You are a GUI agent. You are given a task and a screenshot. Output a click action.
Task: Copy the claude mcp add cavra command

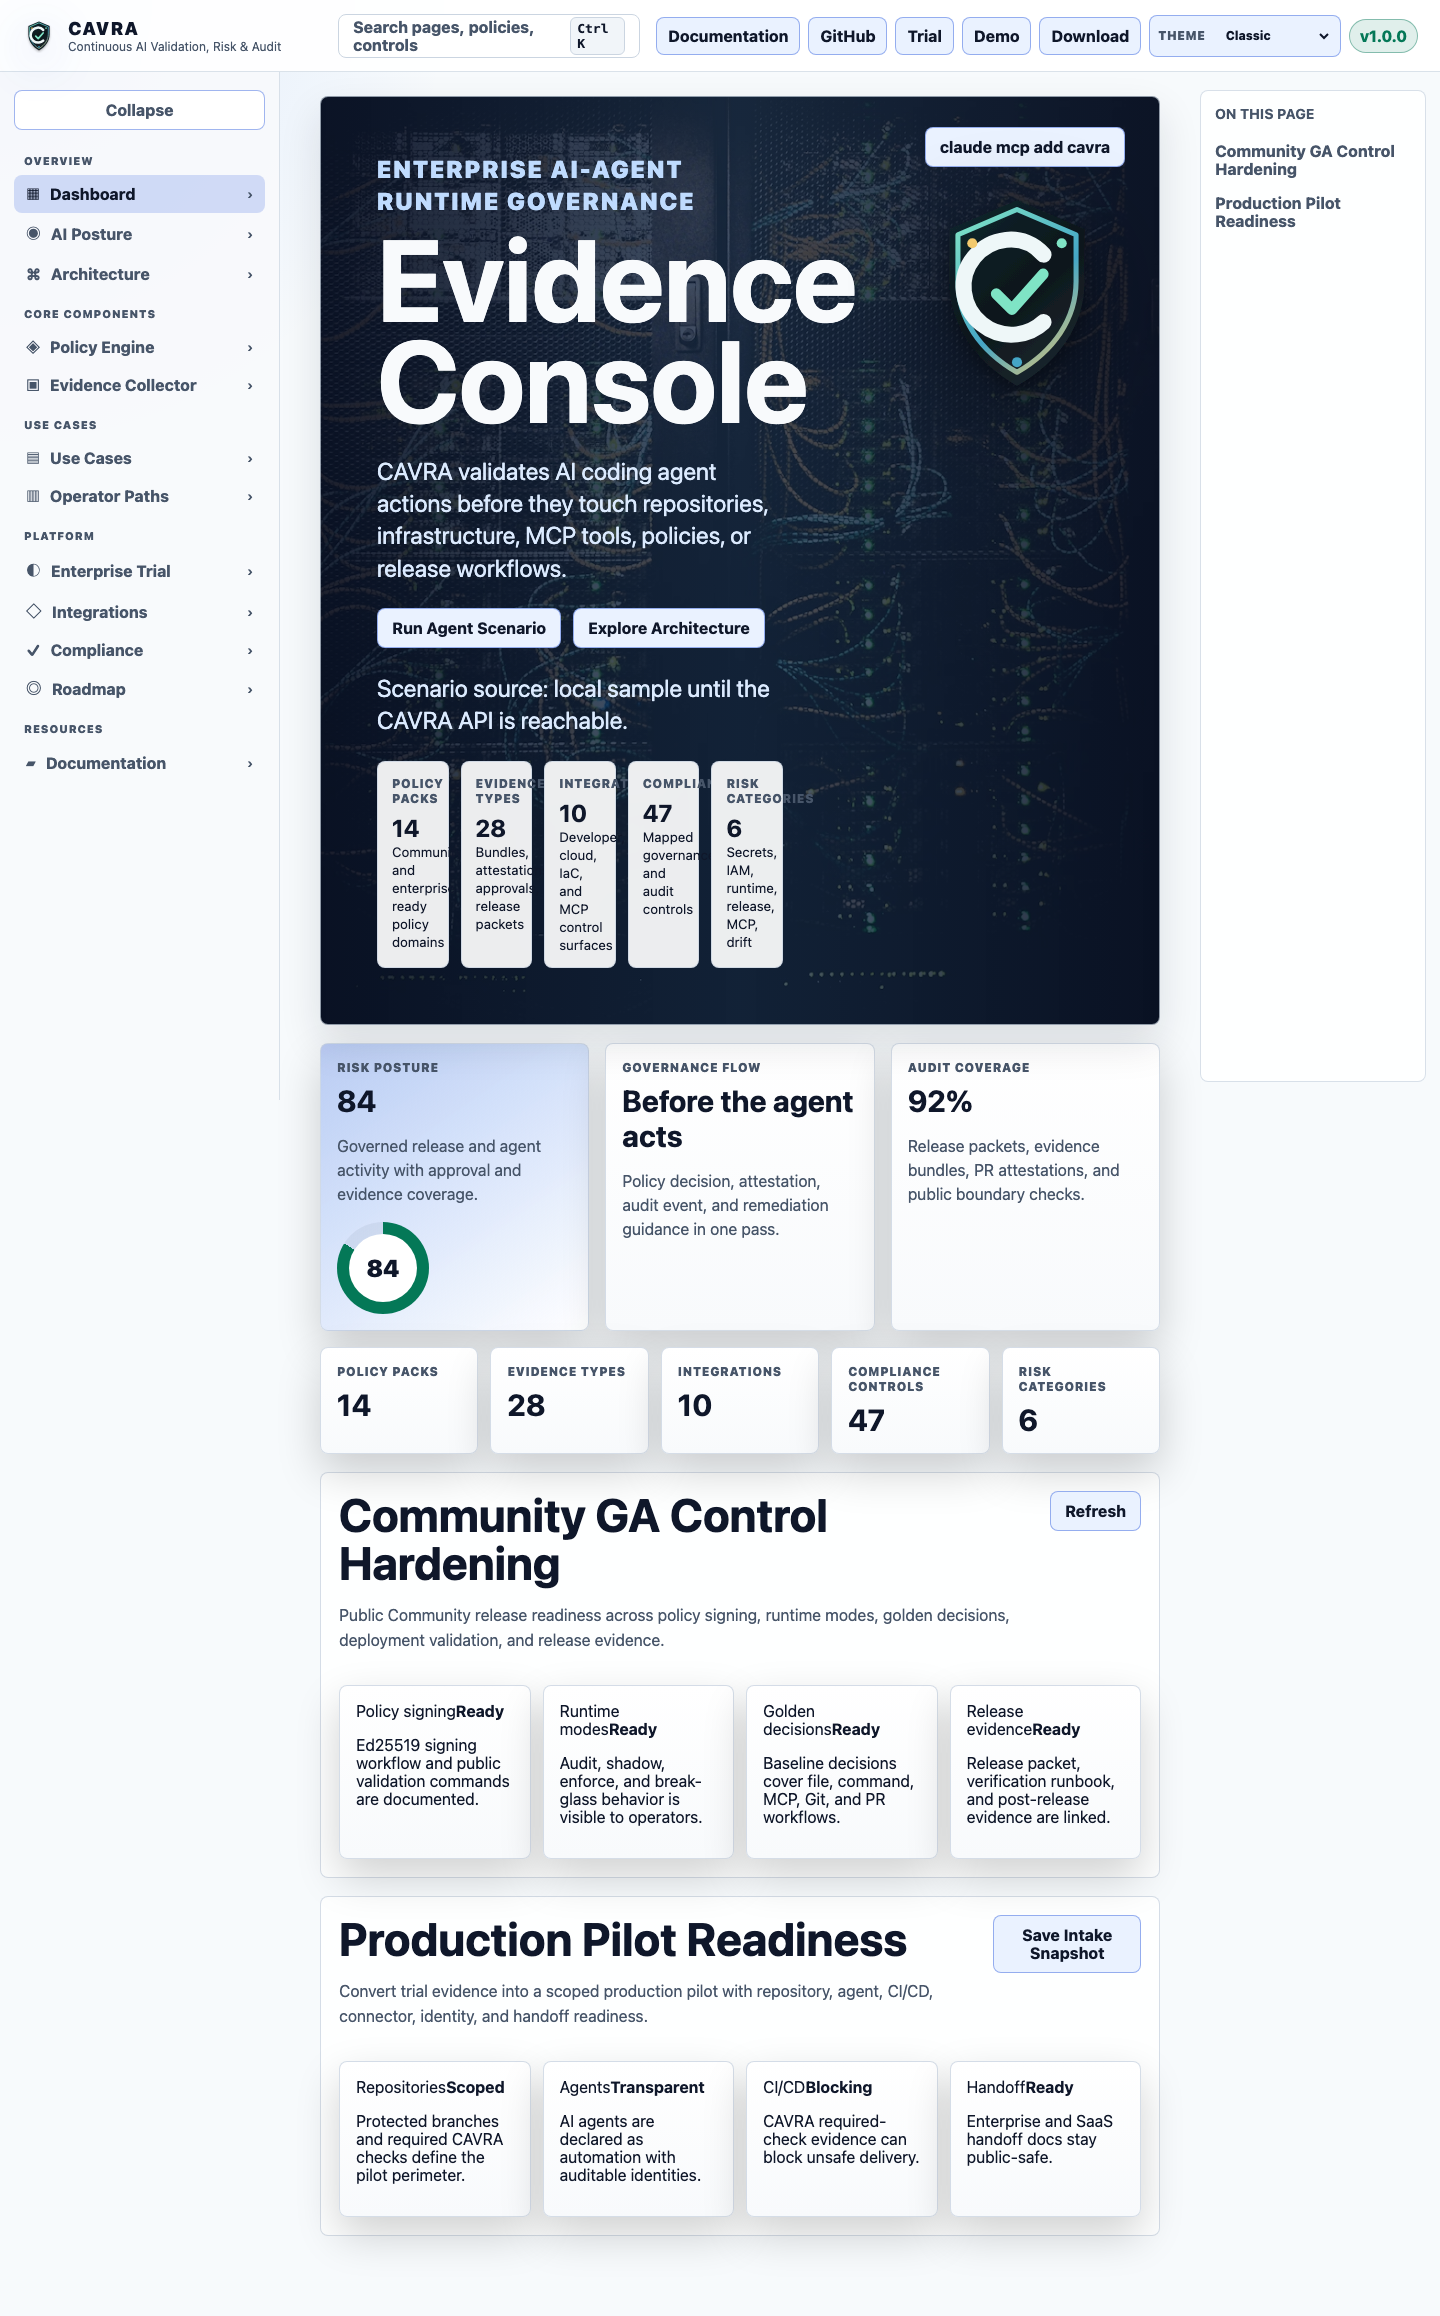click(x=1025, y=147)
